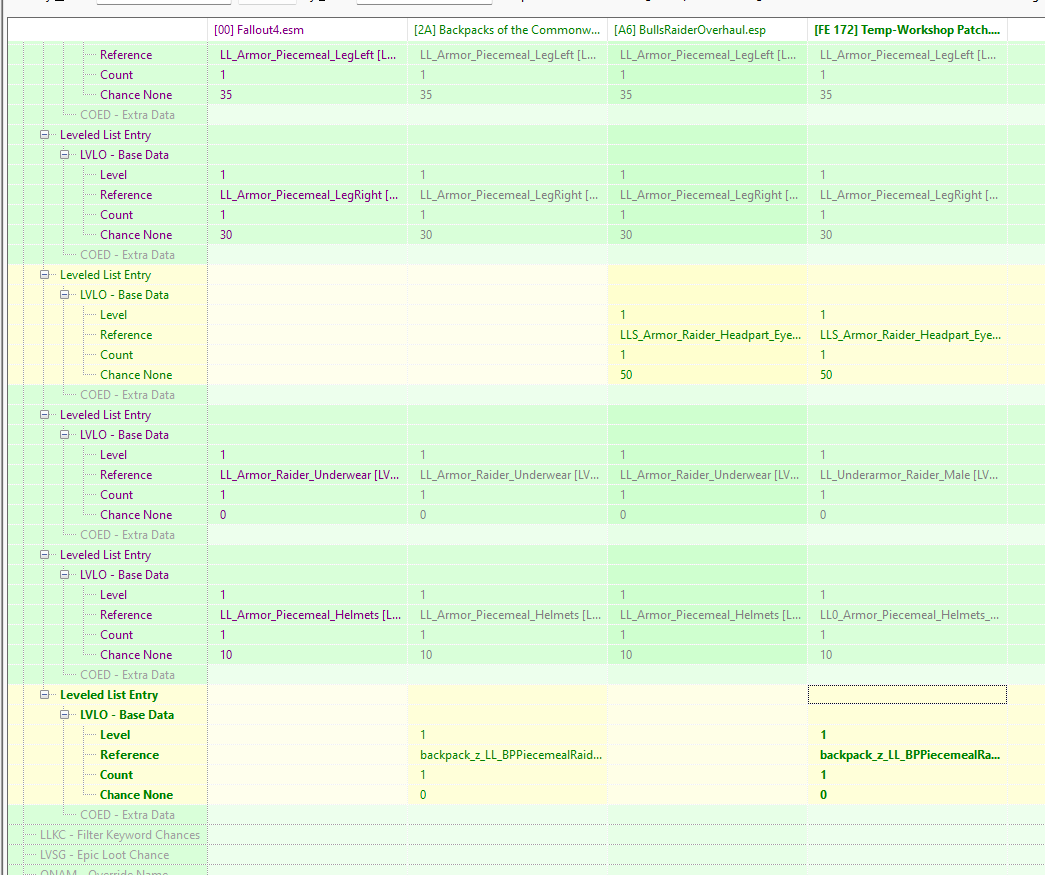This screenshot has height=875, width=1045.
Task: Select the LL_Underarmor_Raider_Male reference cell
Action: [x=908, y=474]
